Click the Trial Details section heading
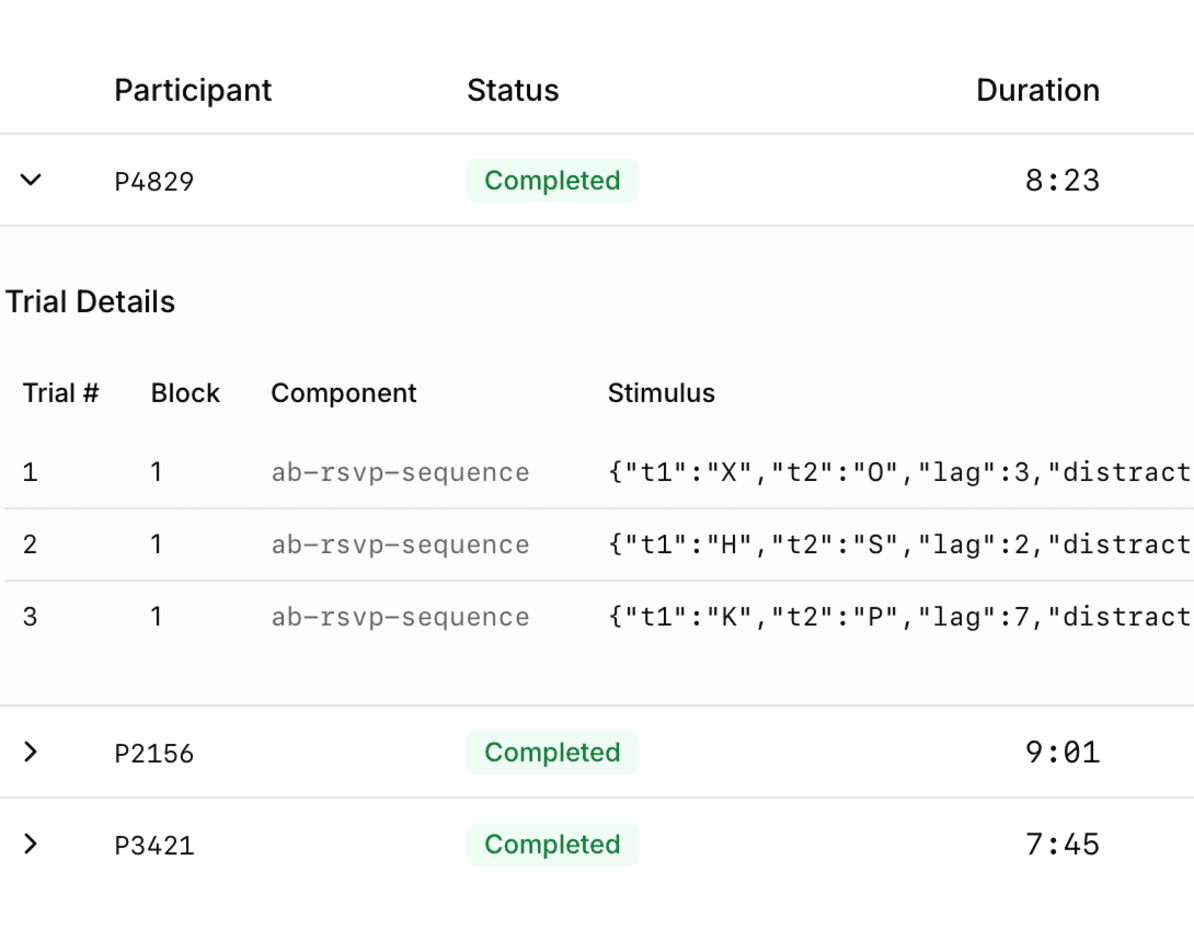 pyautogui.click(x=91, y=301)
